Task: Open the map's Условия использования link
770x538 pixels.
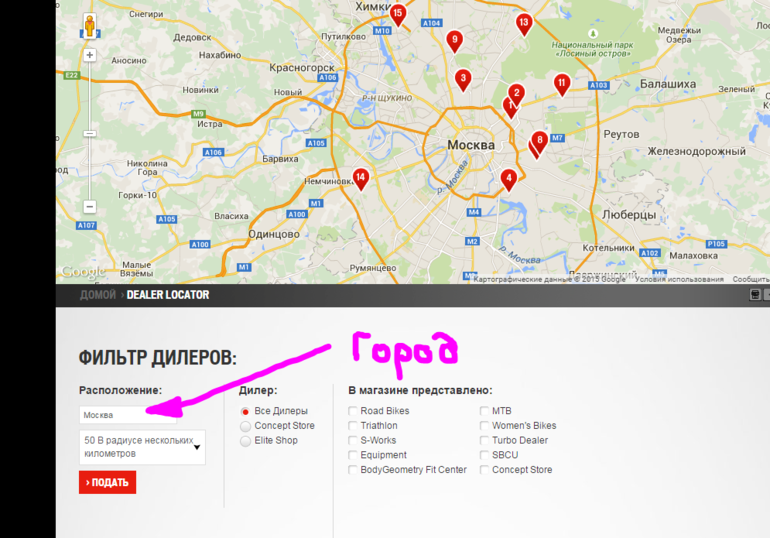Action: pyautogui.click(x=679, y=280)
